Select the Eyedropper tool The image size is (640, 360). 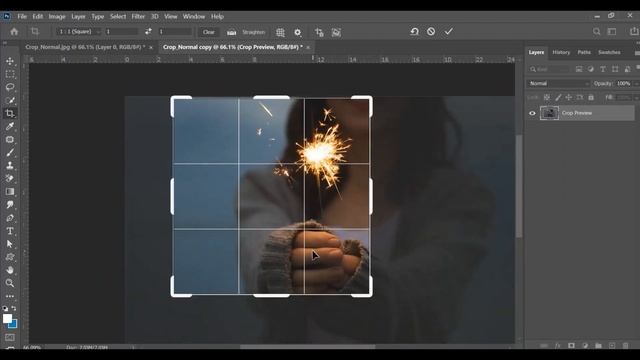tap(10, 127)
